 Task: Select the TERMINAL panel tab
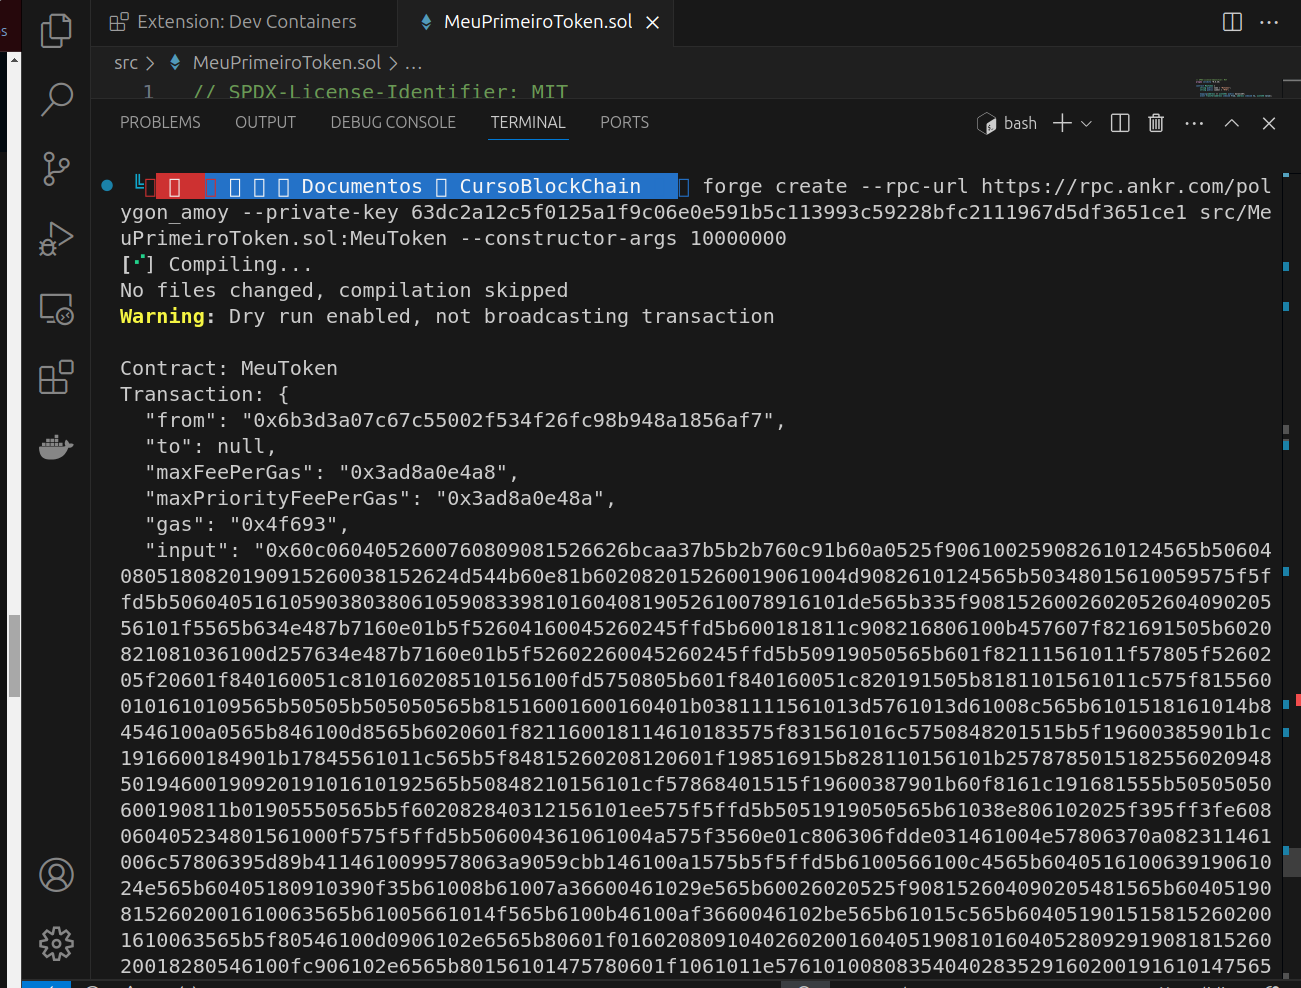528,122
